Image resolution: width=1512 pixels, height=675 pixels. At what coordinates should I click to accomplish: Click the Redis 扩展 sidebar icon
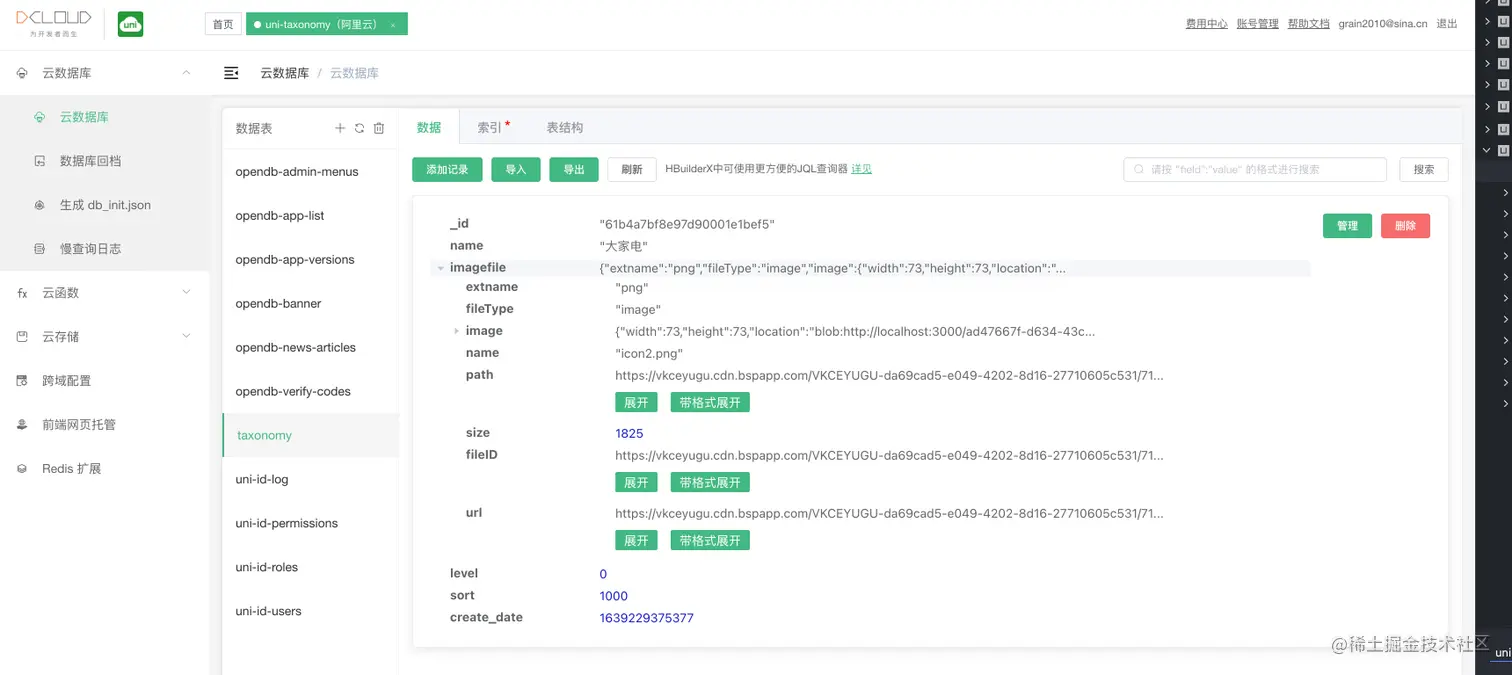click(22, 469)
